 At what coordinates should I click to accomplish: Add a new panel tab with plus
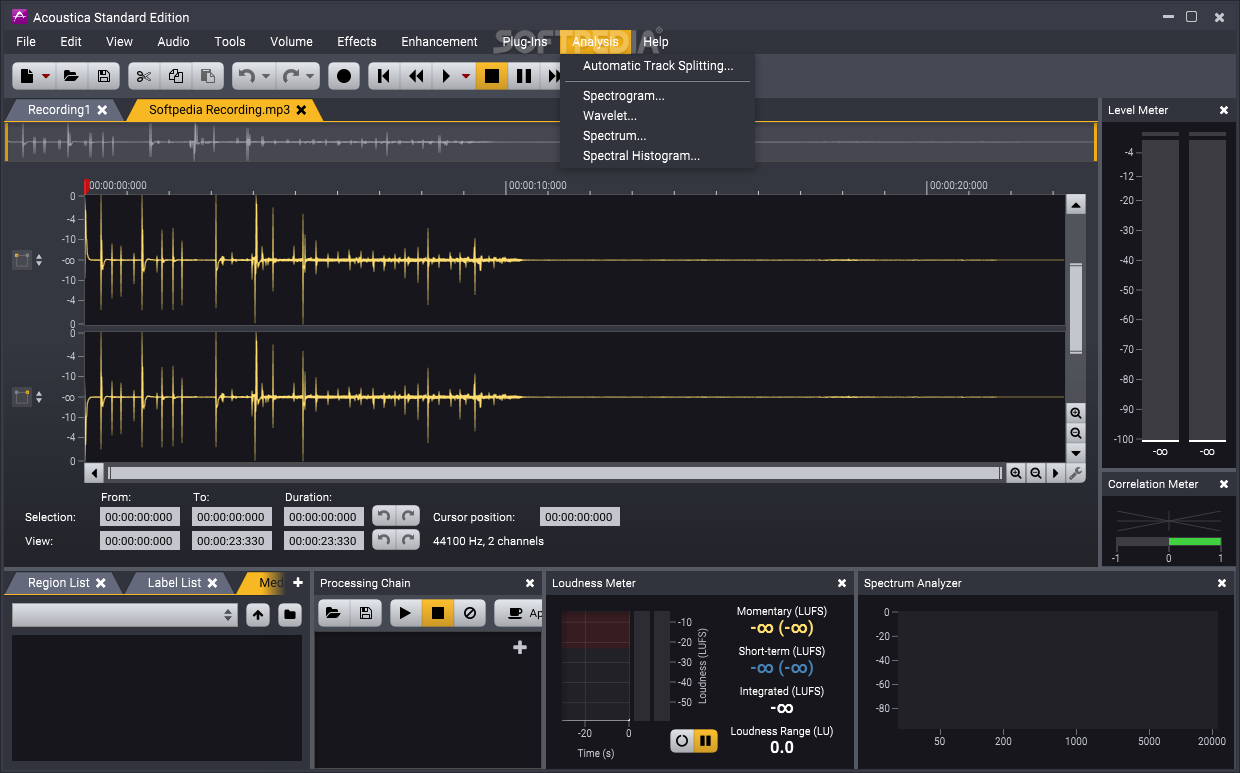point(297,583)
